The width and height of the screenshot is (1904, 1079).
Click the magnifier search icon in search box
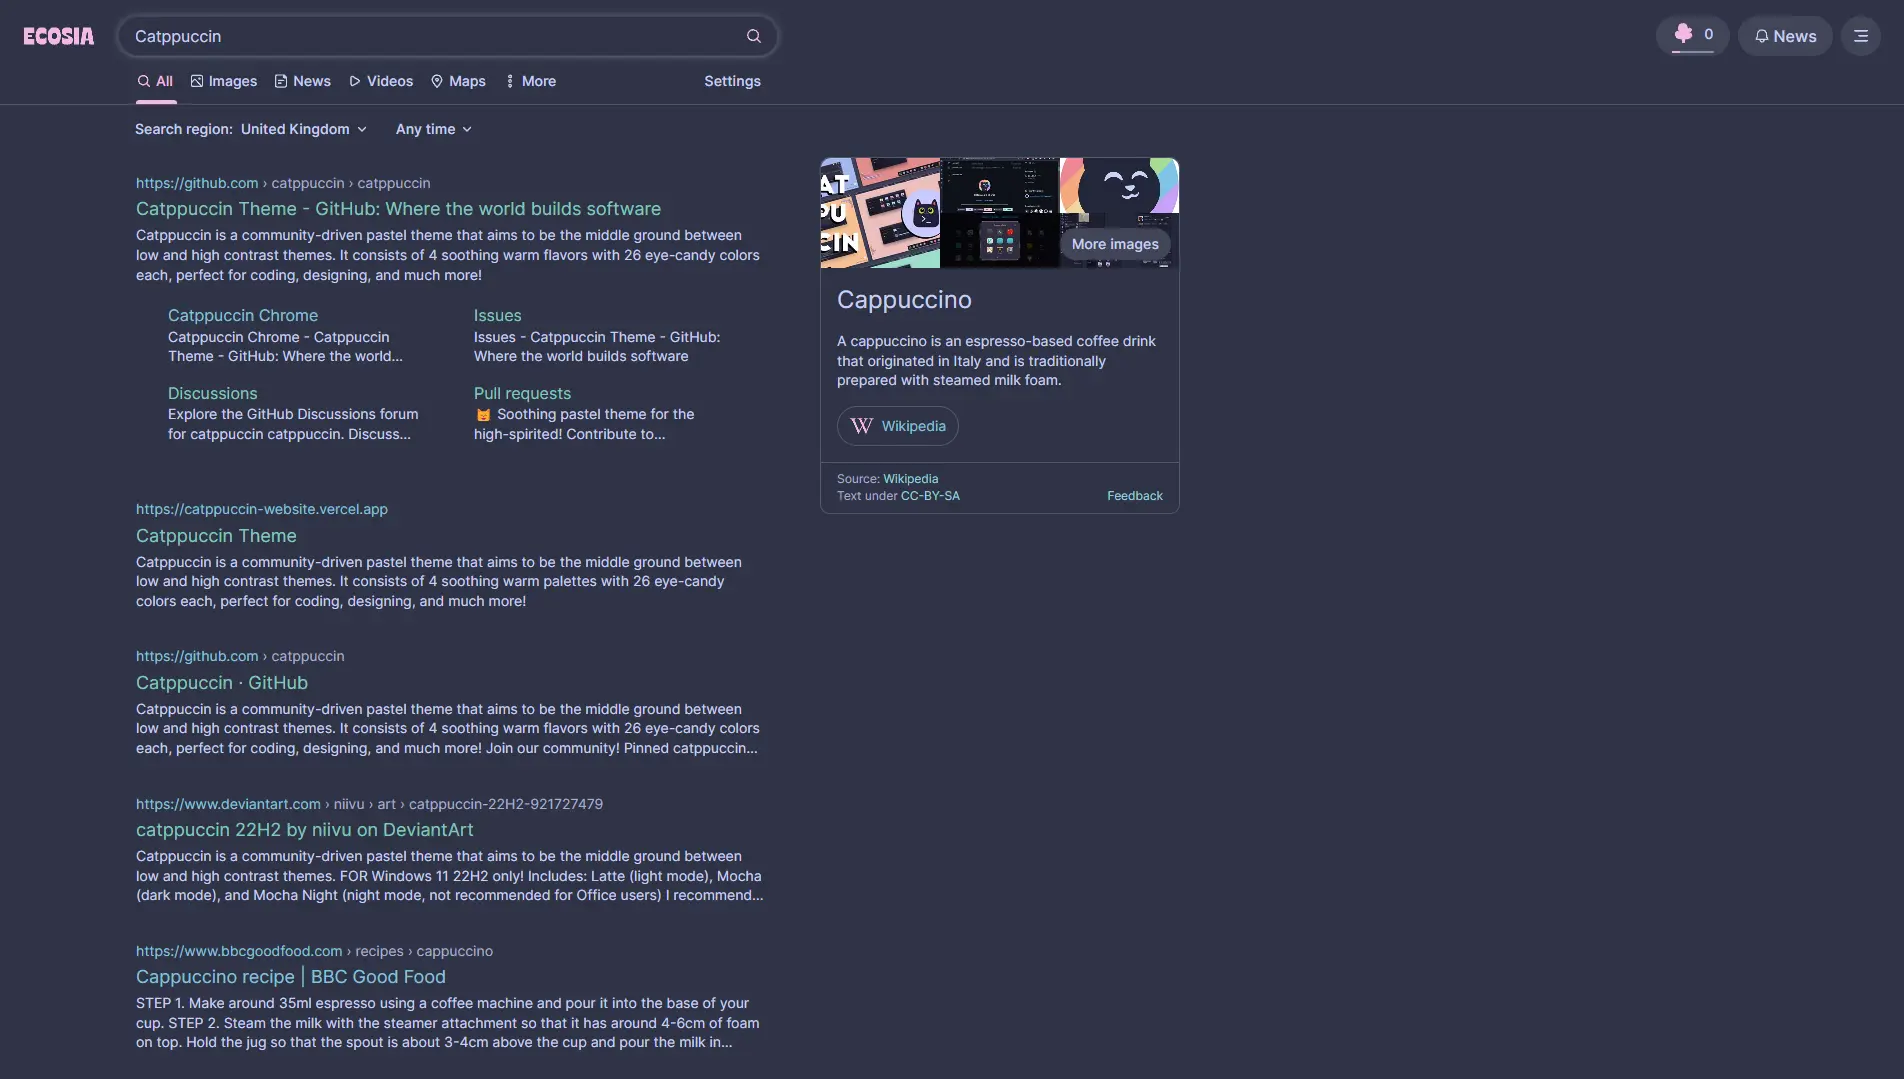pos(754,36)
